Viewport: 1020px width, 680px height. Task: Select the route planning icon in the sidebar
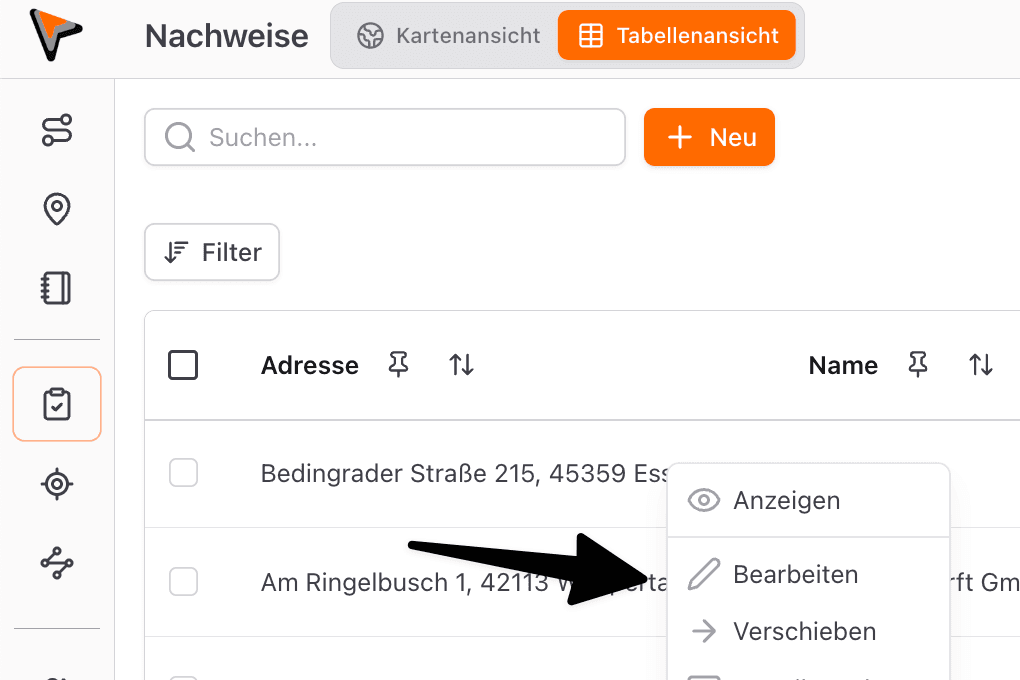[x=56, y=130]
